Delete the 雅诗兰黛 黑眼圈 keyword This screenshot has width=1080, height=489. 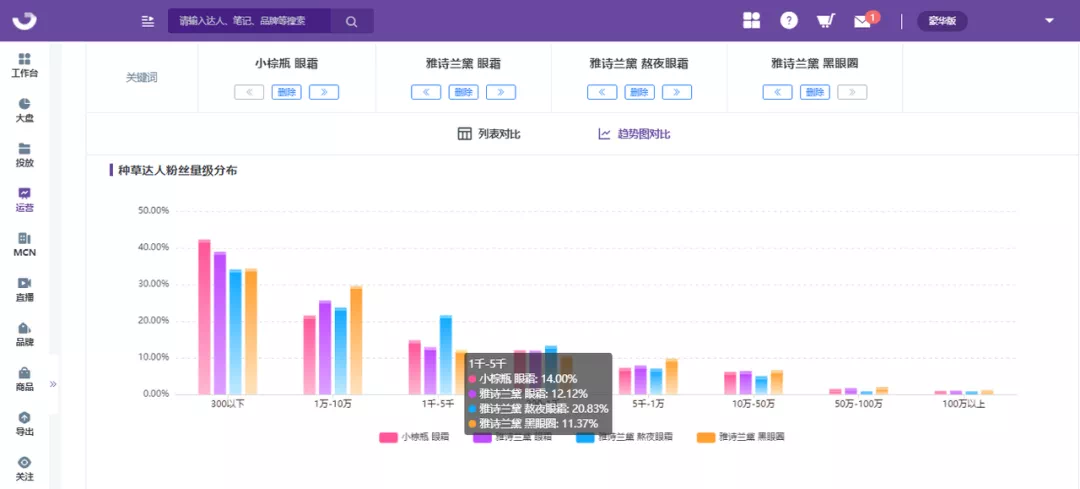815,92
